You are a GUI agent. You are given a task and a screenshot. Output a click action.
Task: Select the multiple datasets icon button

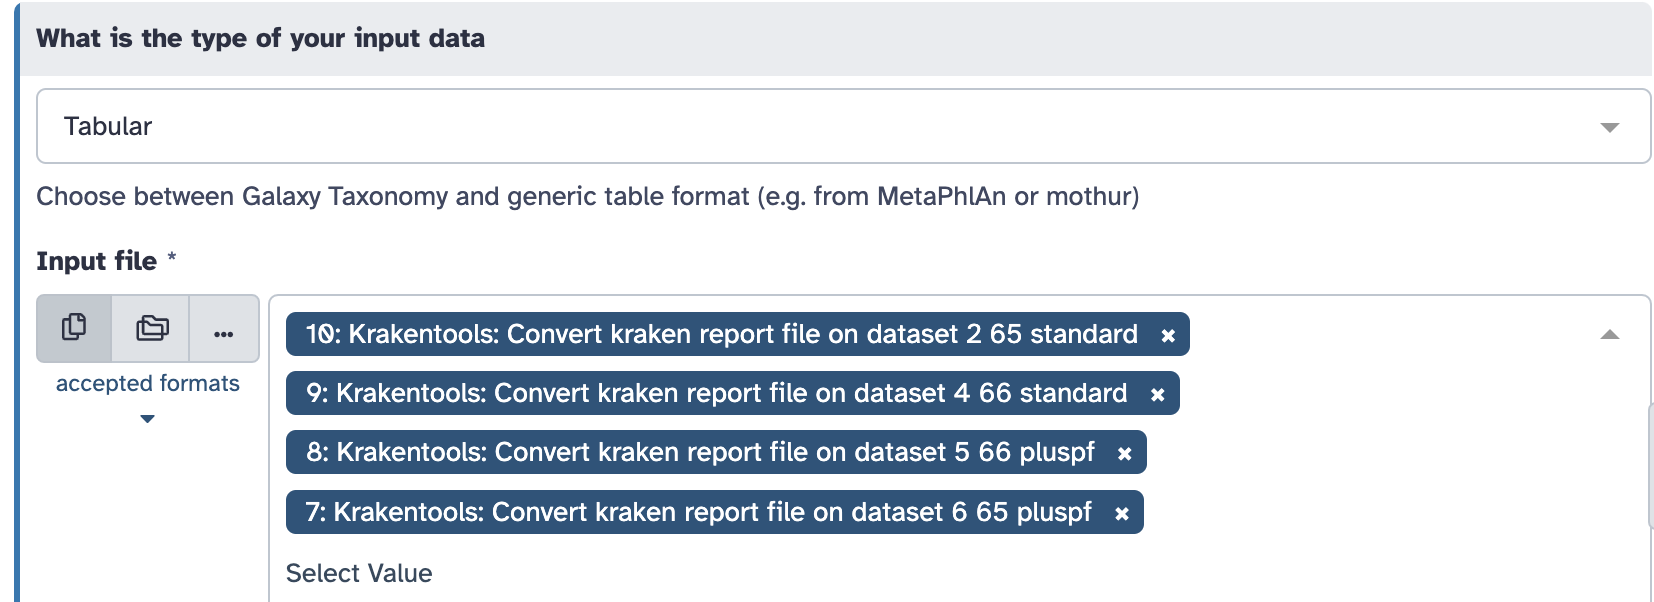point(74,328)
